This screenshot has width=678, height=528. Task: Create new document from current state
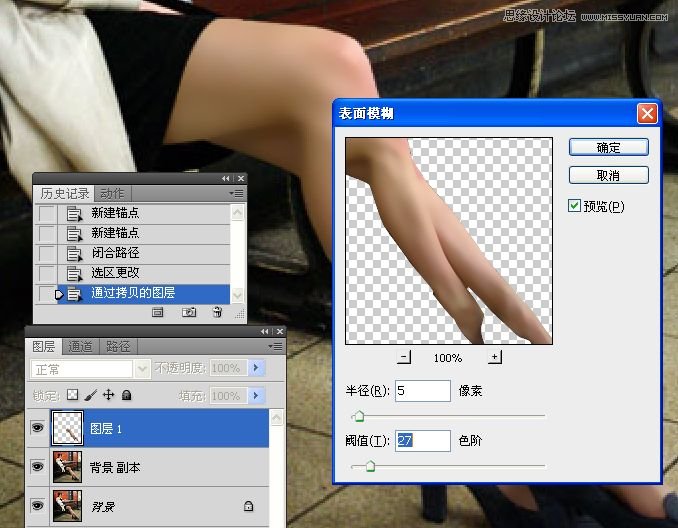[x=158, y=312]
